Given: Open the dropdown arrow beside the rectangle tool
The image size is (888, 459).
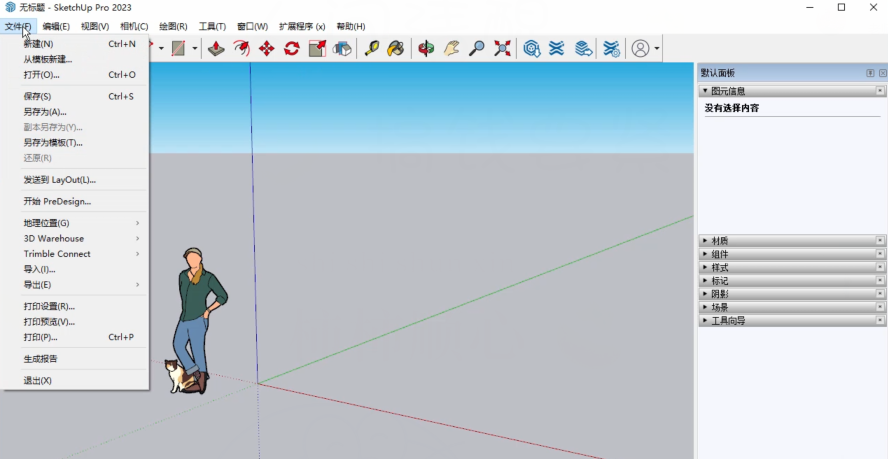Looking at the screenshot, I should pyautogui.click(x=195, y=48).
